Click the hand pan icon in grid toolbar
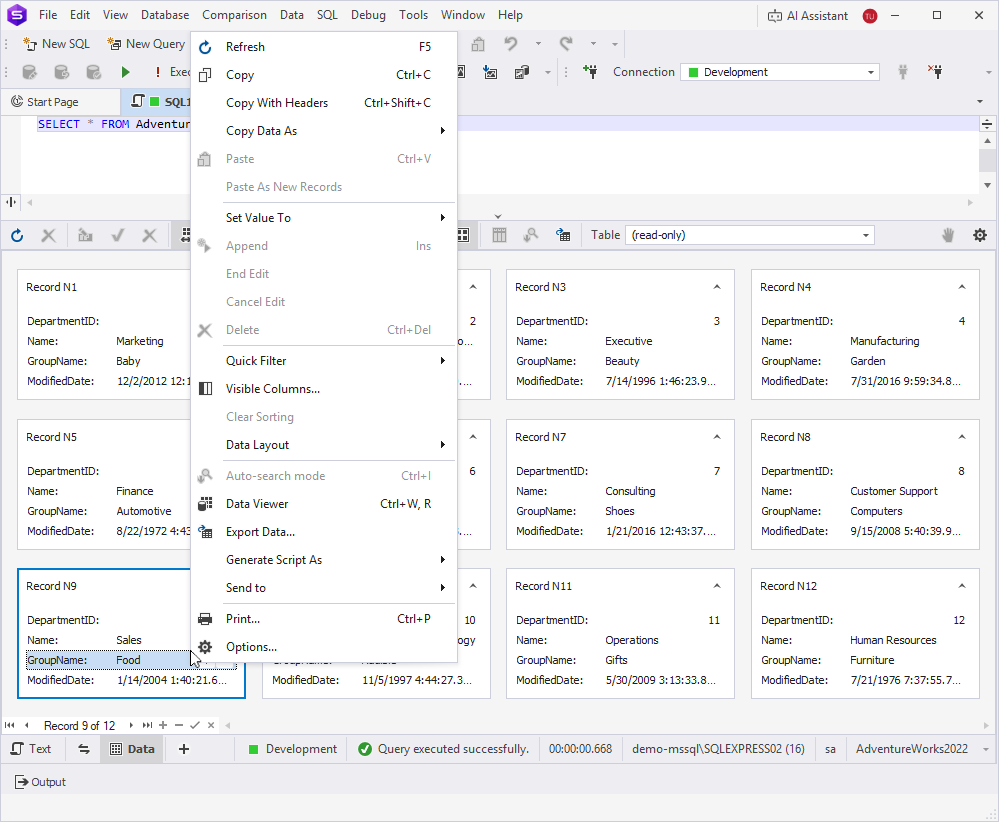Viewport: 999px width, 822px height. coord(947,235)
